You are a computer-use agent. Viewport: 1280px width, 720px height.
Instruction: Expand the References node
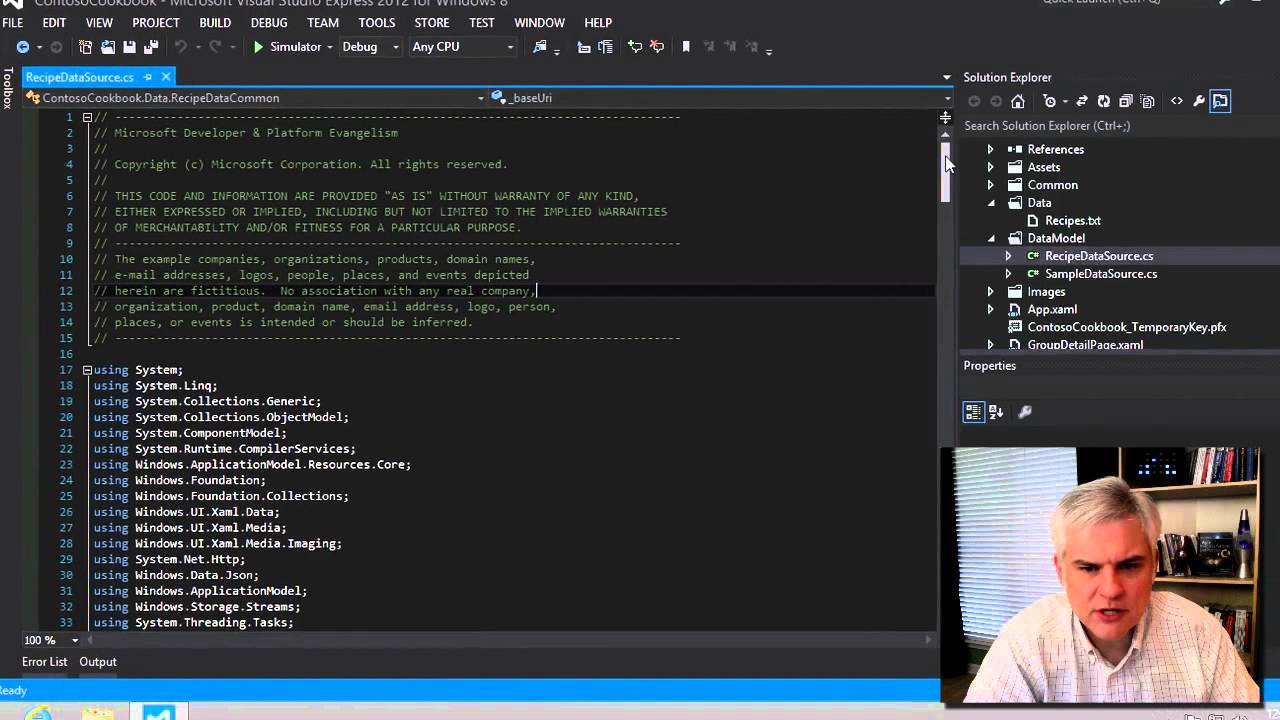click(990, 149)
